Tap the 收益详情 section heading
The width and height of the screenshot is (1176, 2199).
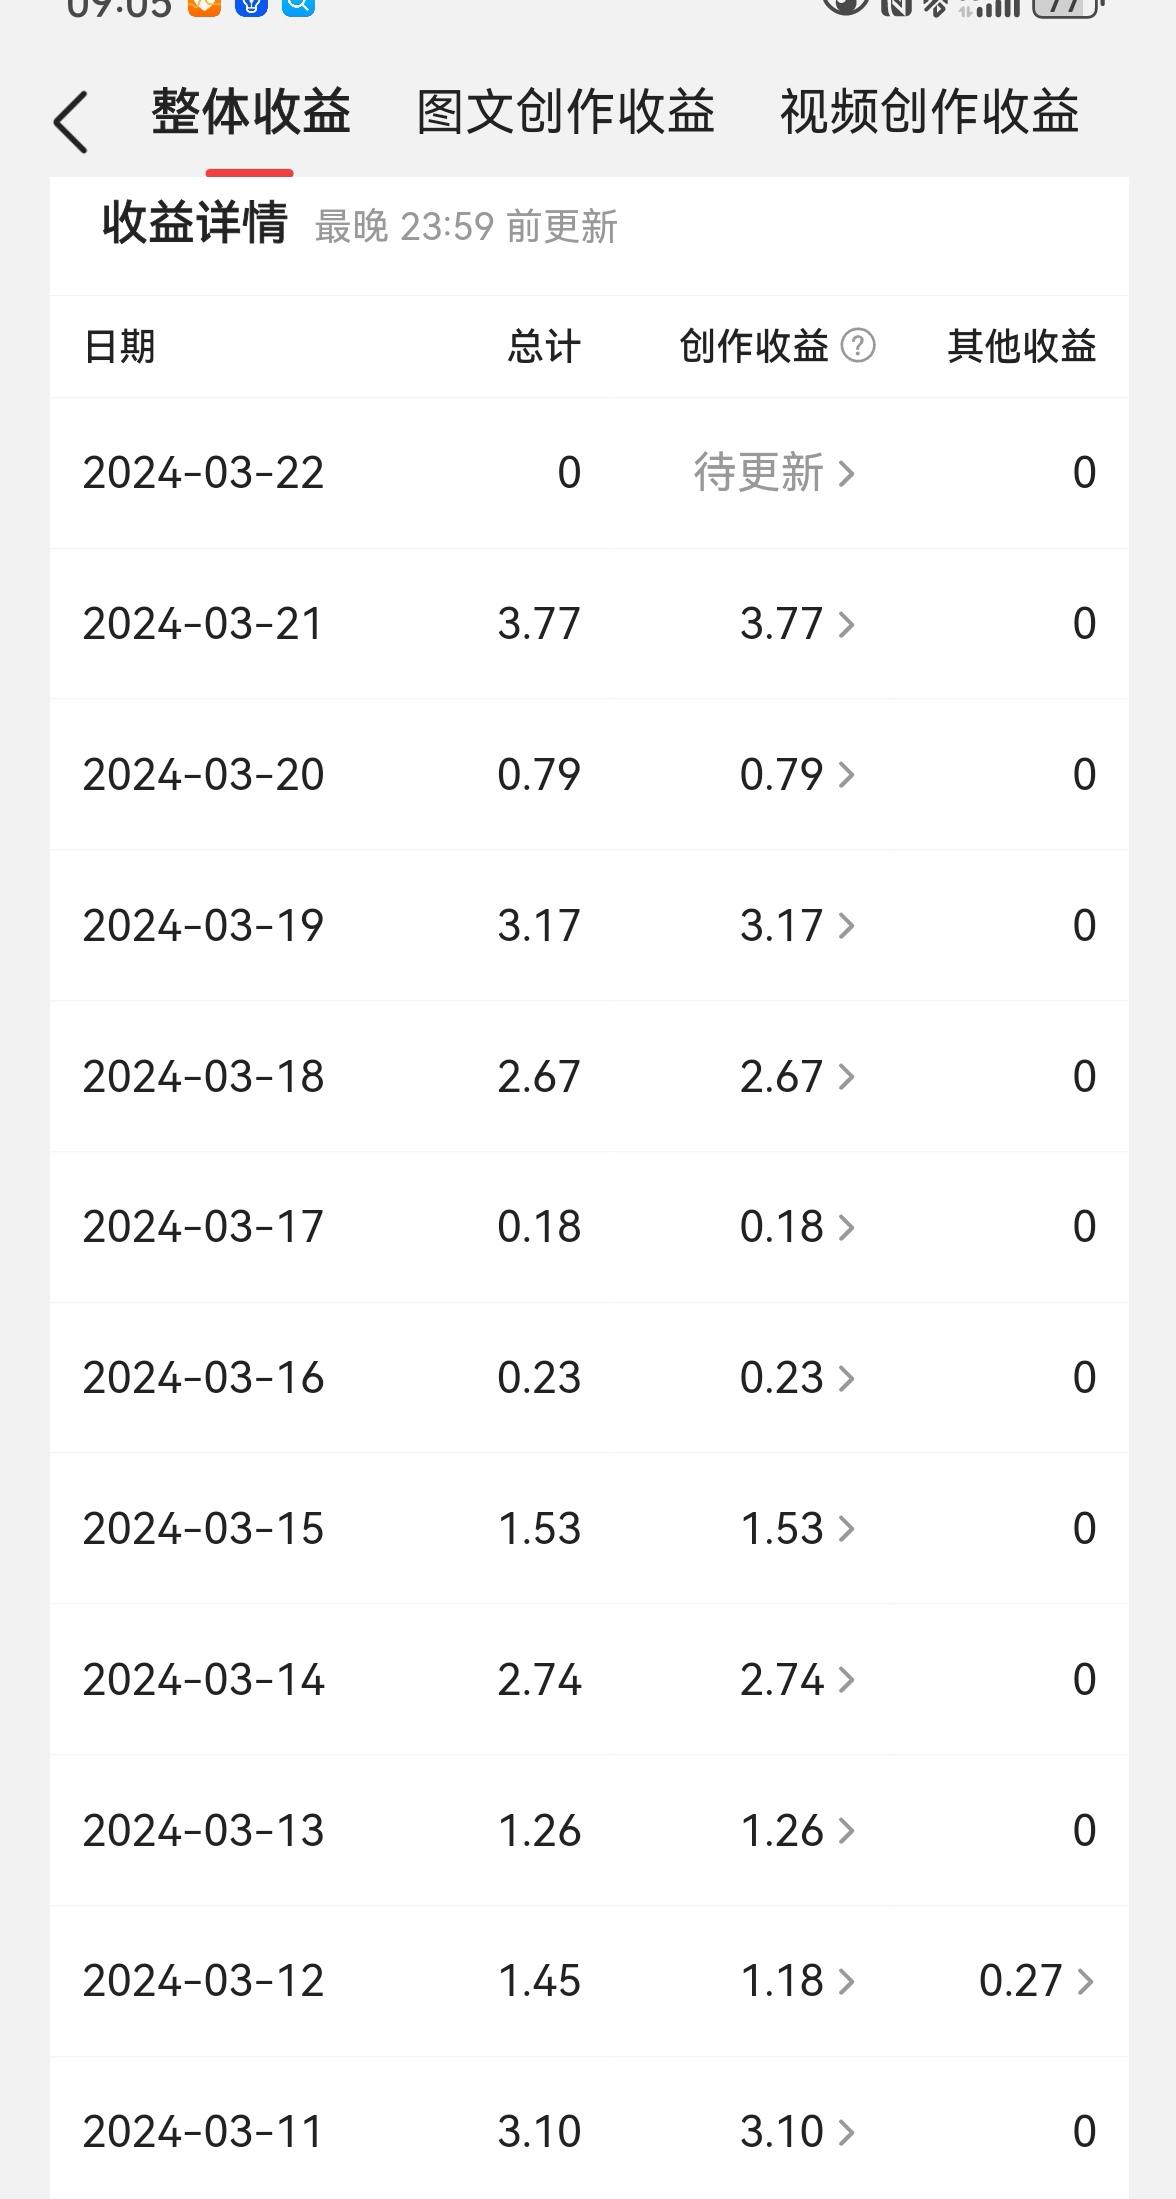(x=195, y=222)
